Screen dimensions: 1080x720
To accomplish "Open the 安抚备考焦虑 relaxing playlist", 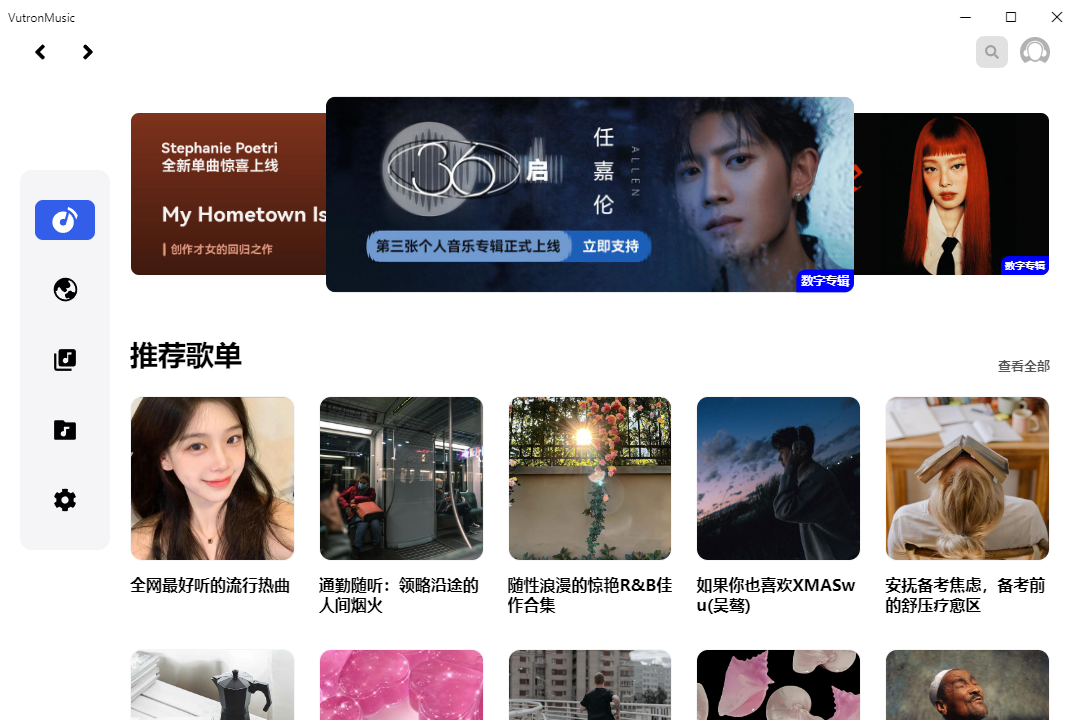I will 966,478.
